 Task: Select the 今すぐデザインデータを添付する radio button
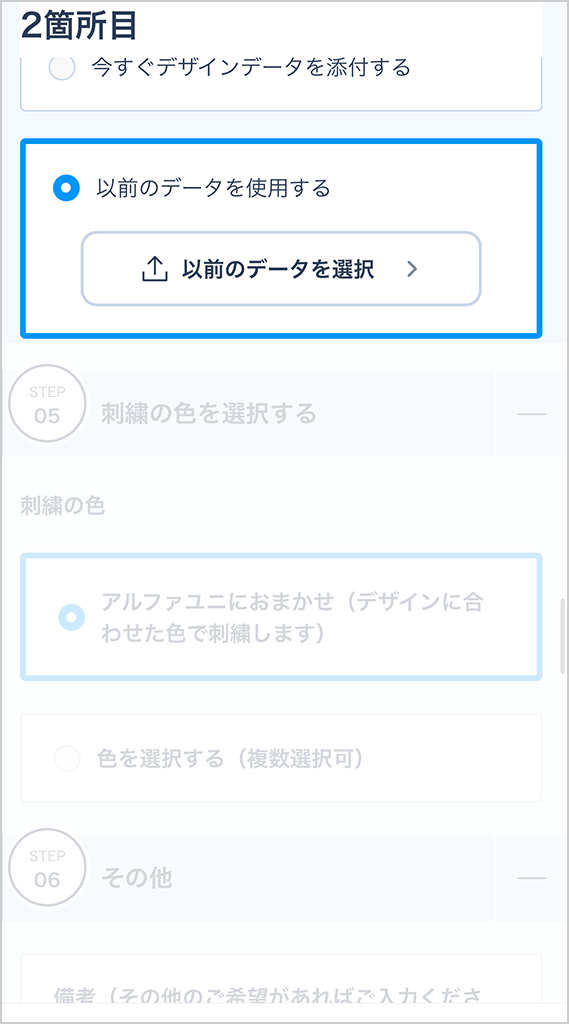(x=62, y=67)
